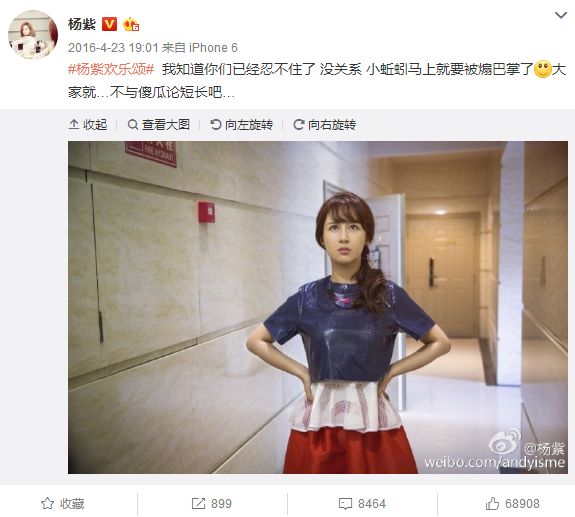The image size is (575, 517).
Task: Rotate image left with 向左旋转
Action: point(242,125)
